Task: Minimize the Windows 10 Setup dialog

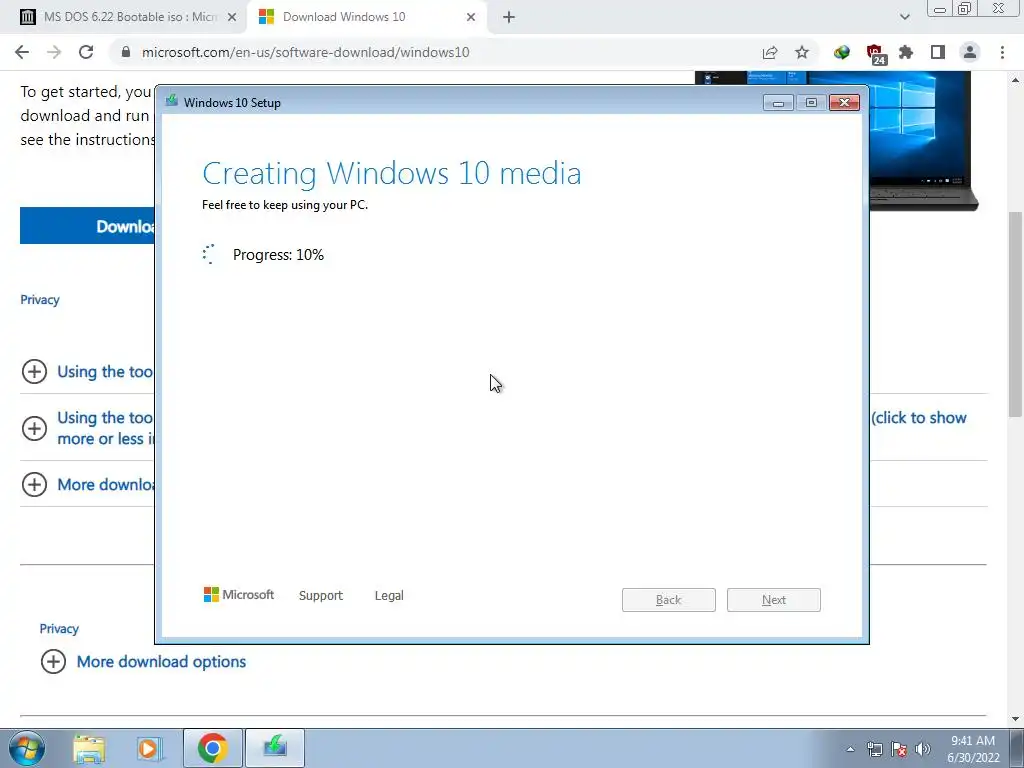Action: point(778,103)
